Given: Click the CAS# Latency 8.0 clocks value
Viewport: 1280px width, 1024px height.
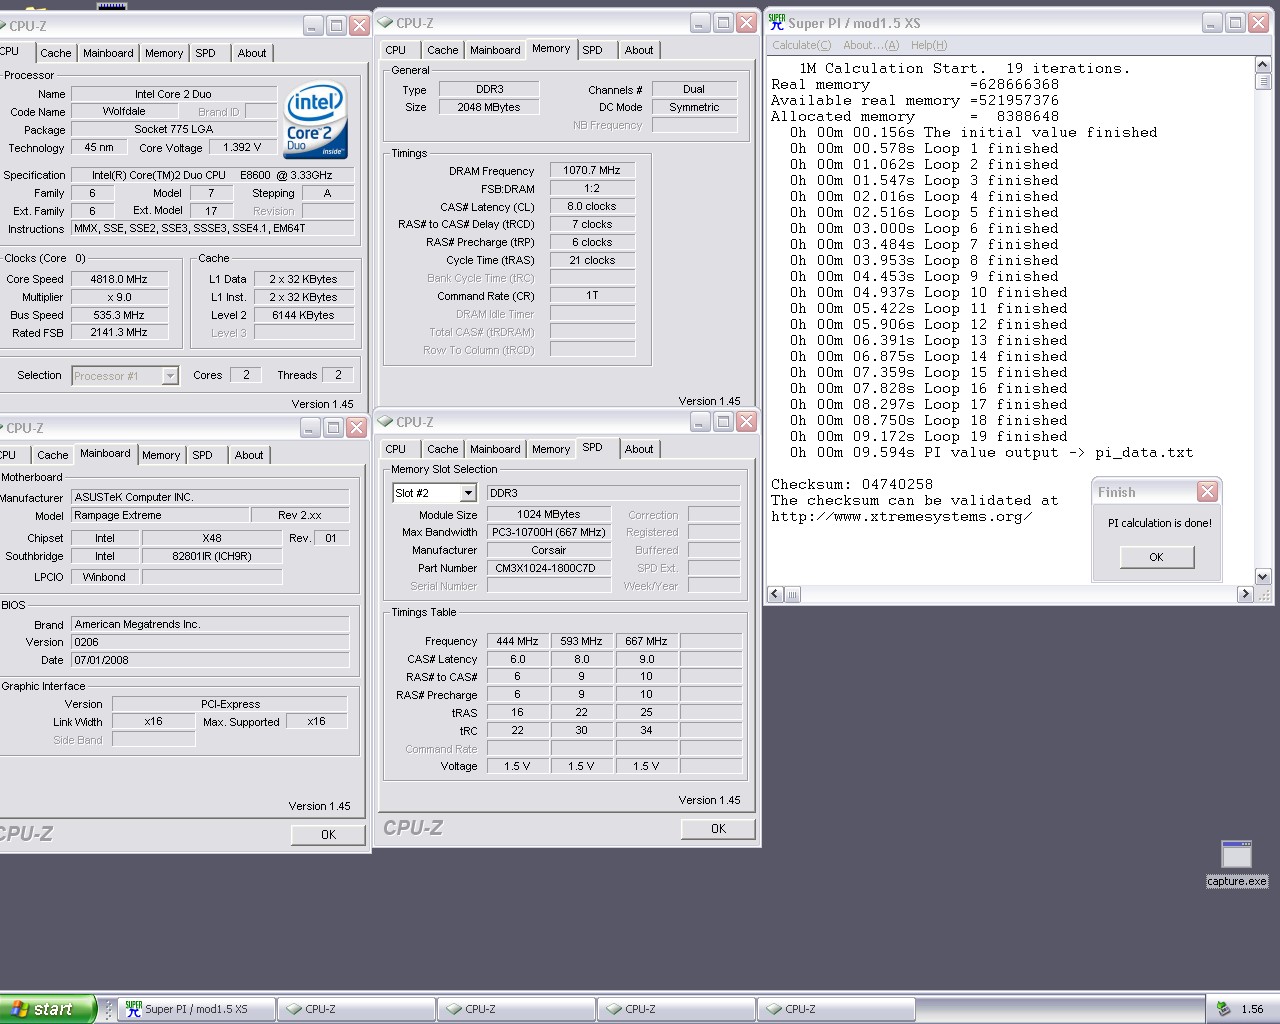Looking at the screenshot, I should [592, 206].
